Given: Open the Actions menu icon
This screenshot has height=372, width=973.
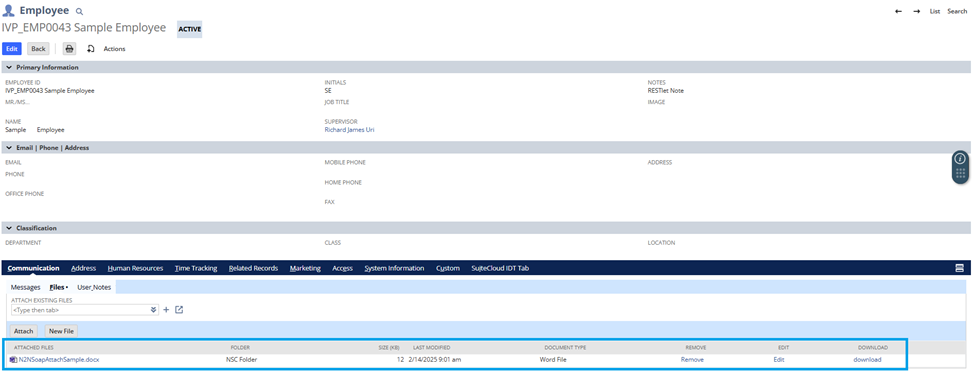Looking at the screenshot, I should pyautogui.click(x=91, y=48).
